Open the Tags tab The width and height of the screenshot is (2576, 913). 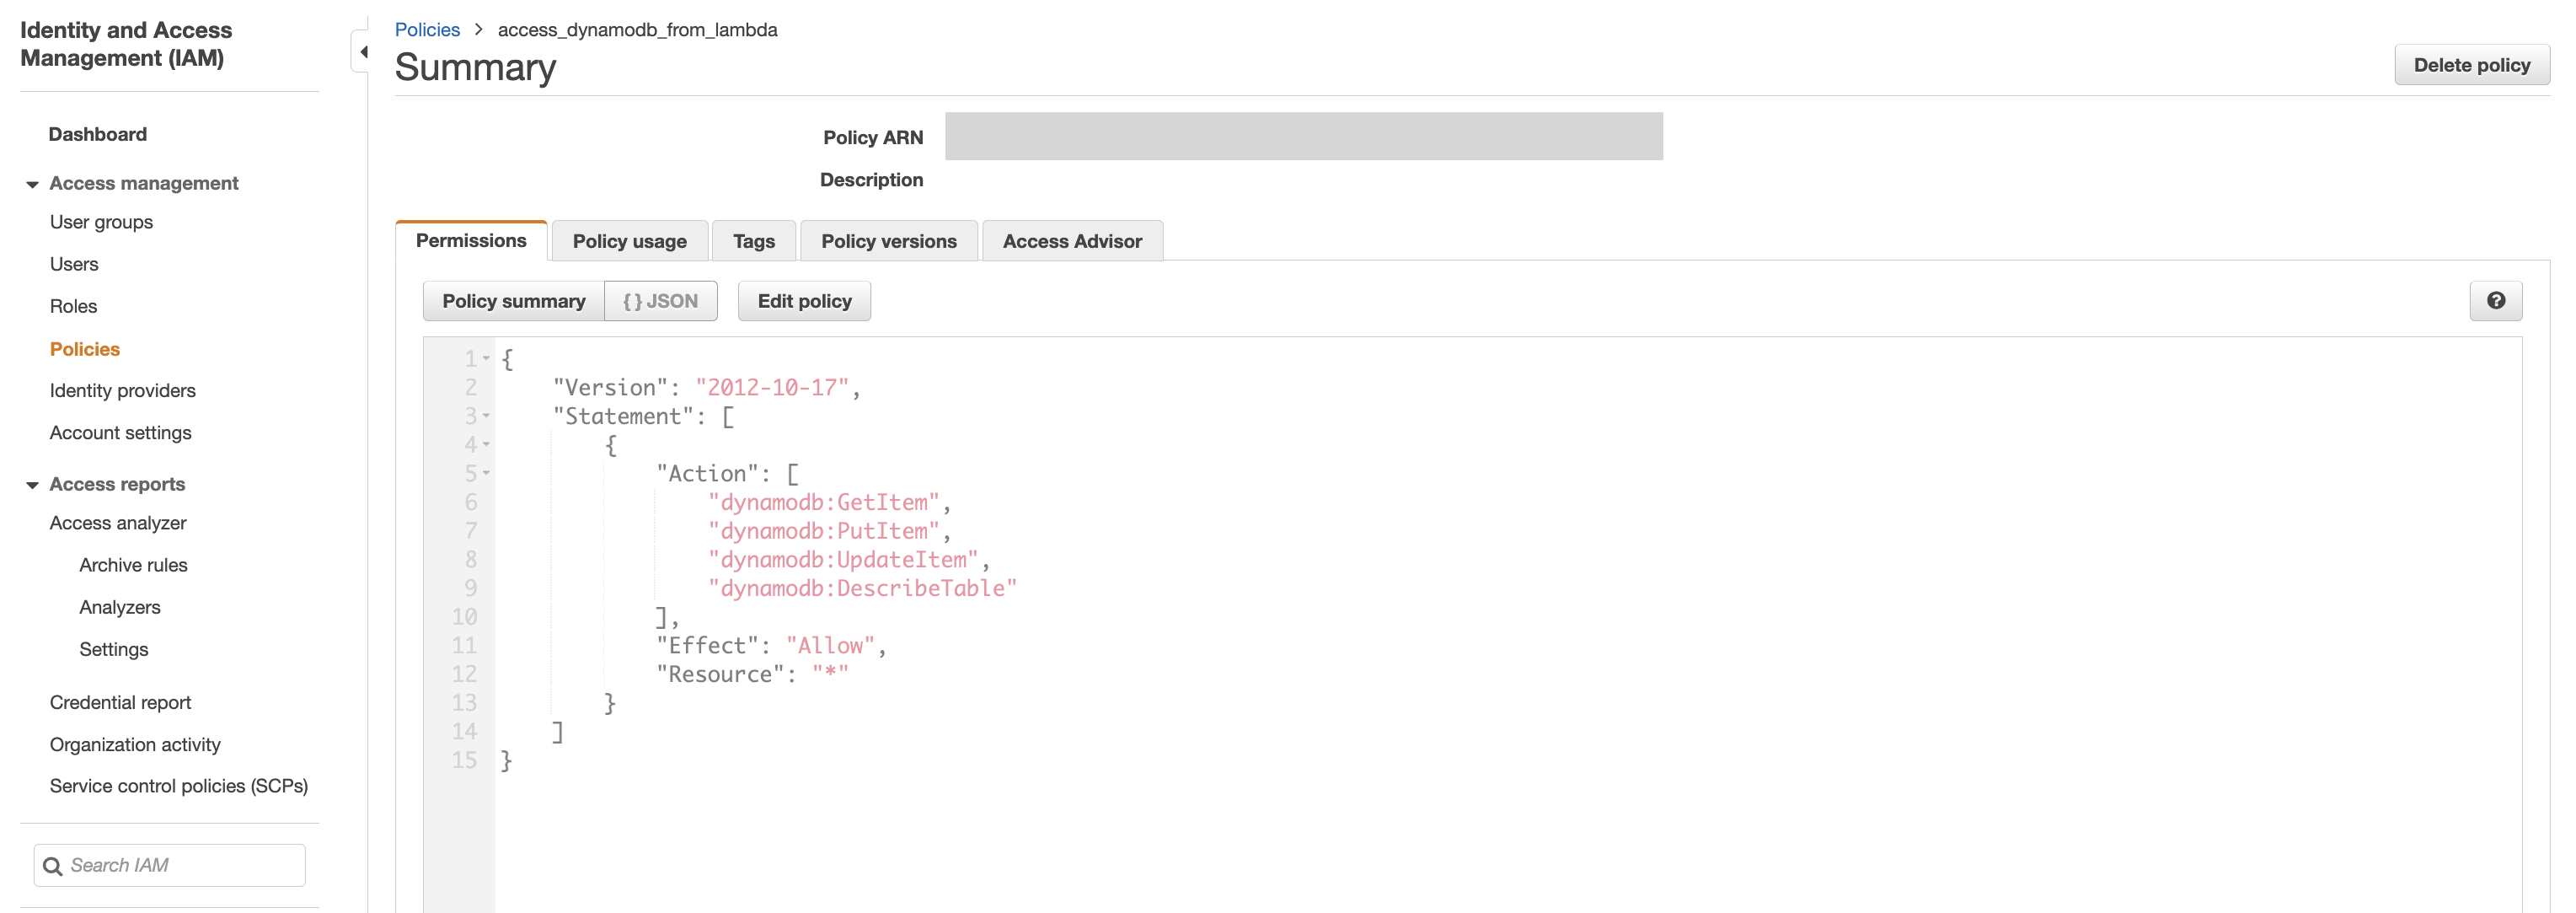click(x=753, y=241)
